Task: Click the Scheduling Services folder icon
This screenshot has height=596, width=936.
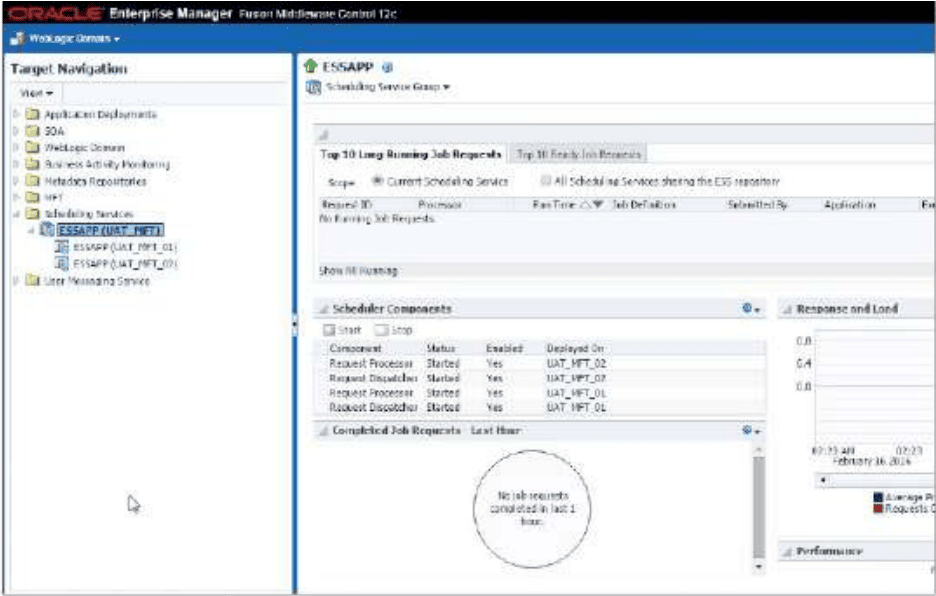Action: point(32,214)
